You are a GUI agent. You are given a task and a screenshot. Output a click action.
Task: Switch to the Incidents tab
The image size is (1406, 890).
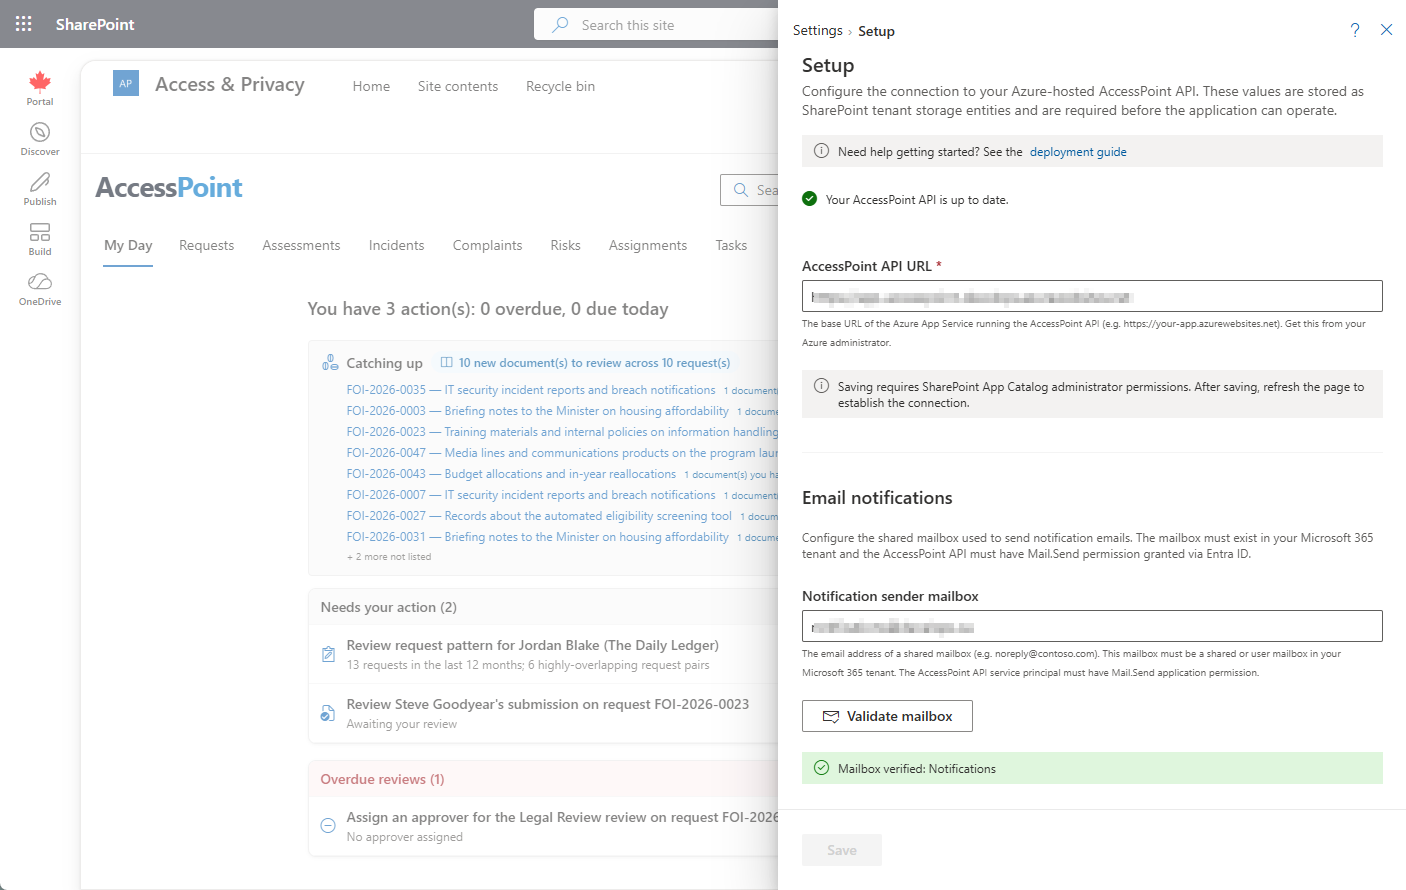(396, 245)
